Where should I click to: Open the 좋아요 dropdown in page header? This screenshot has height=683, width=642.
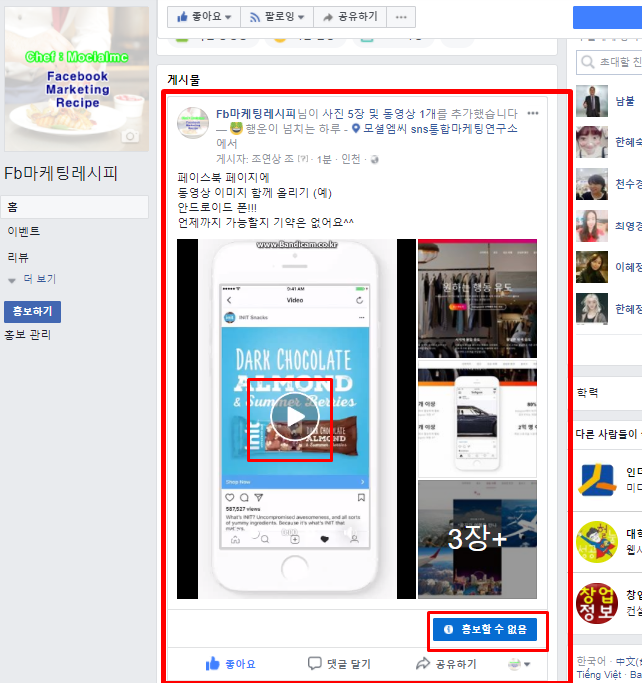(204, 17)
